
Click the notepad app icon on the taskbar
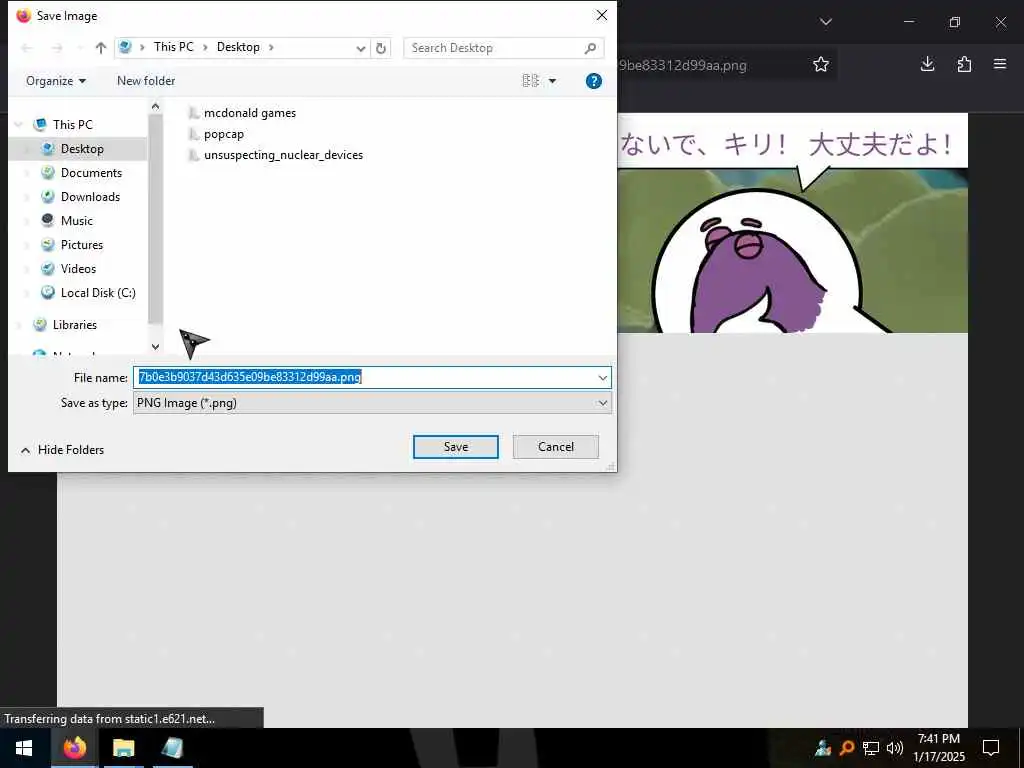tap(172, 748)
